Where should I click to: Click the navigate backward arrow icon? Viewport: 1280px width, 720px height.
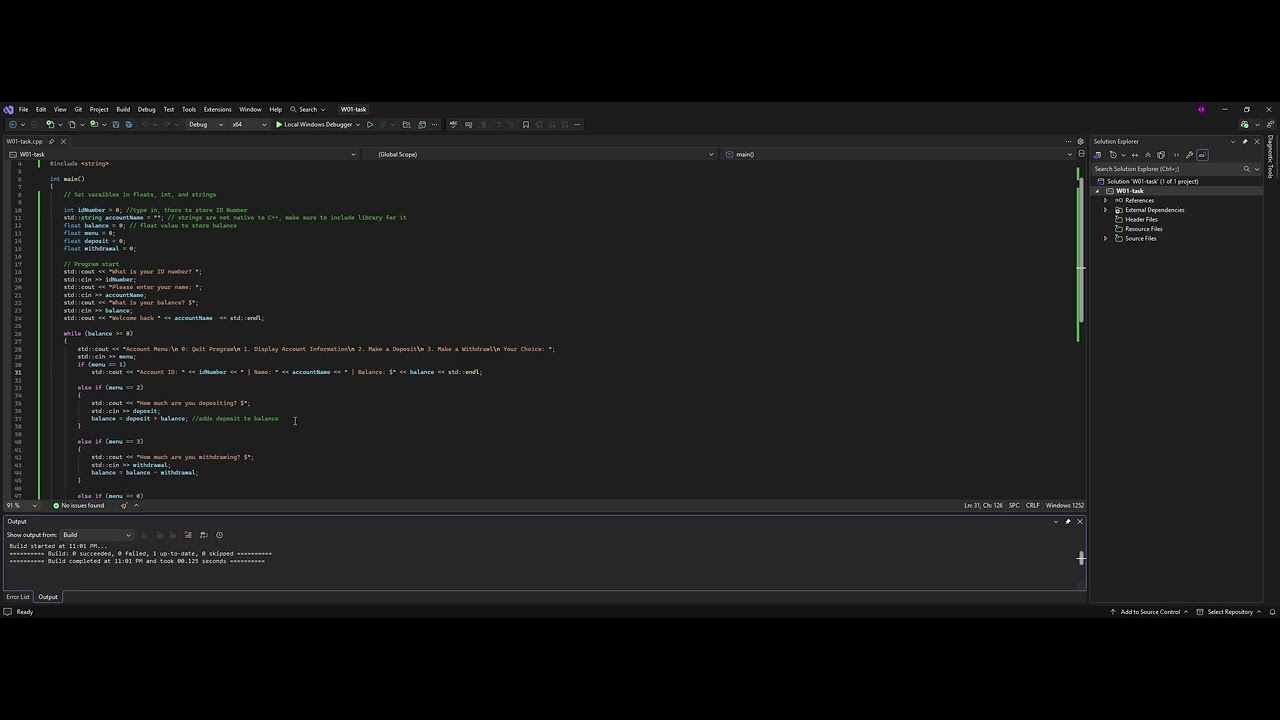pyautogui.click(x=12, y=124)
